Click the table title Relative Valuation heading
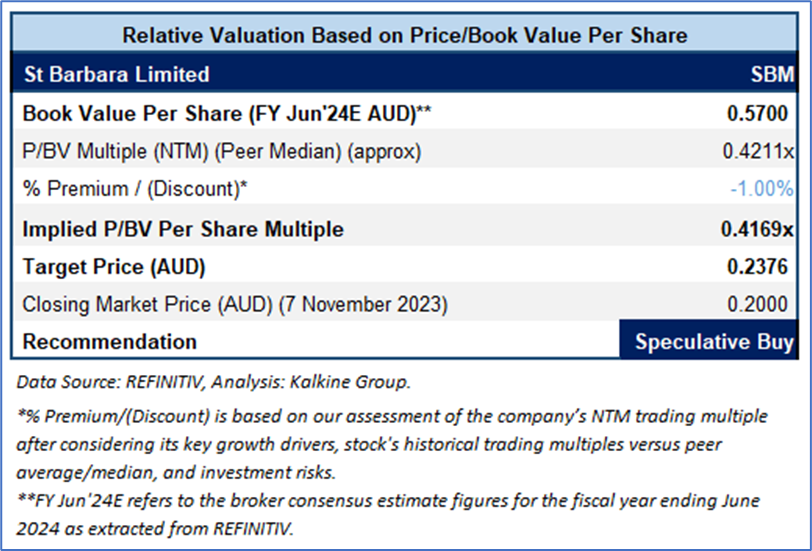 click(404, 36)
